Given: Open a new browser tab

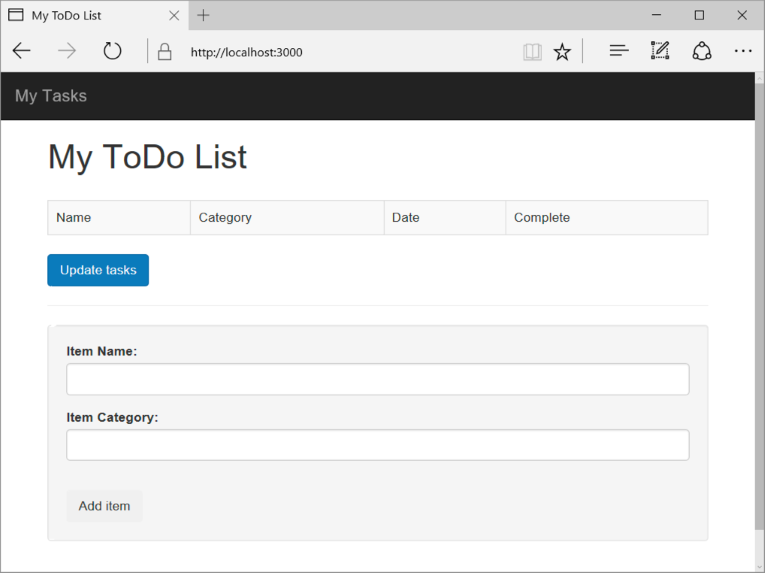Looking at the screenshot, I should [x=204, y=15].
